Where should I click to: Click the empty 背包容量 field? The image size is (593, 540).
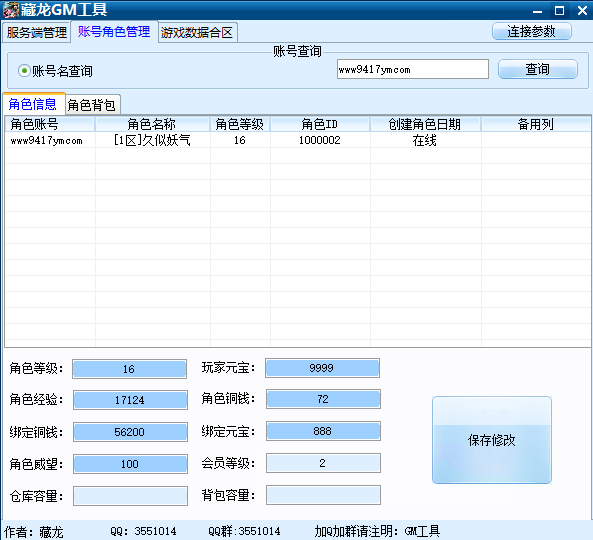[x=323, y=495]
